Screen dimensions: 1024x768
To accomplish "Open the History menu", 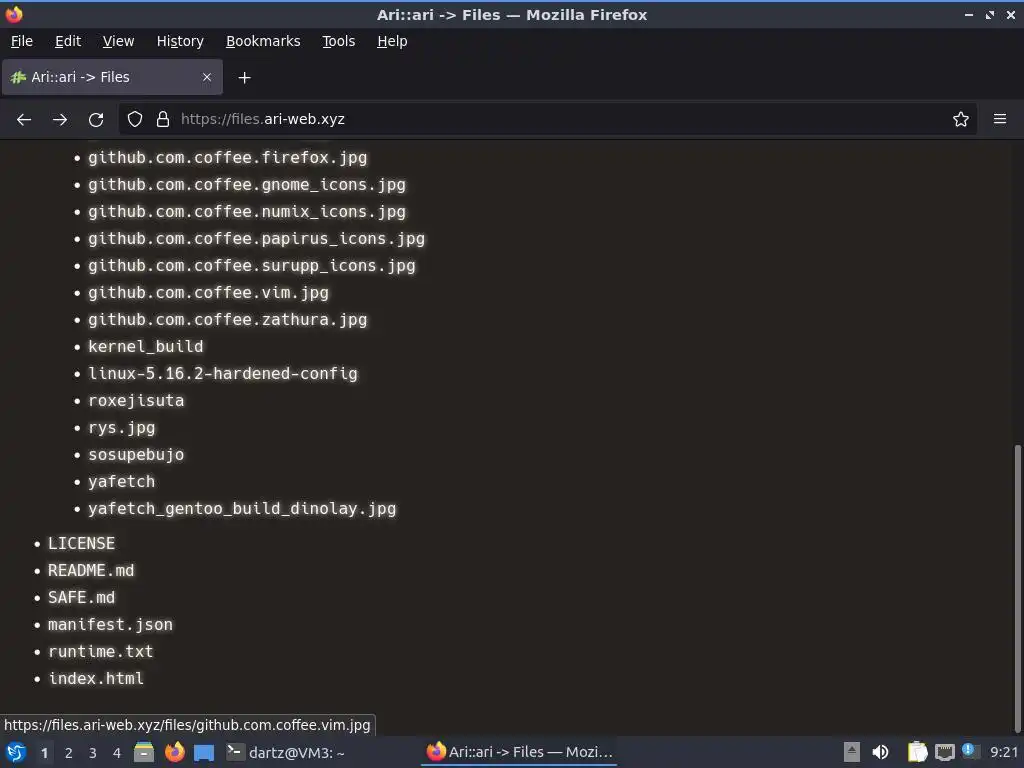I will coord(180,41).
